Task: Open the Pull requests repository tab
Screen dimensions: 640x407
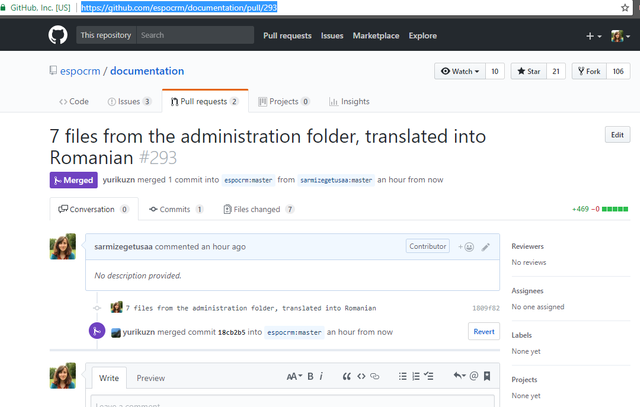Action: [204, 102]
